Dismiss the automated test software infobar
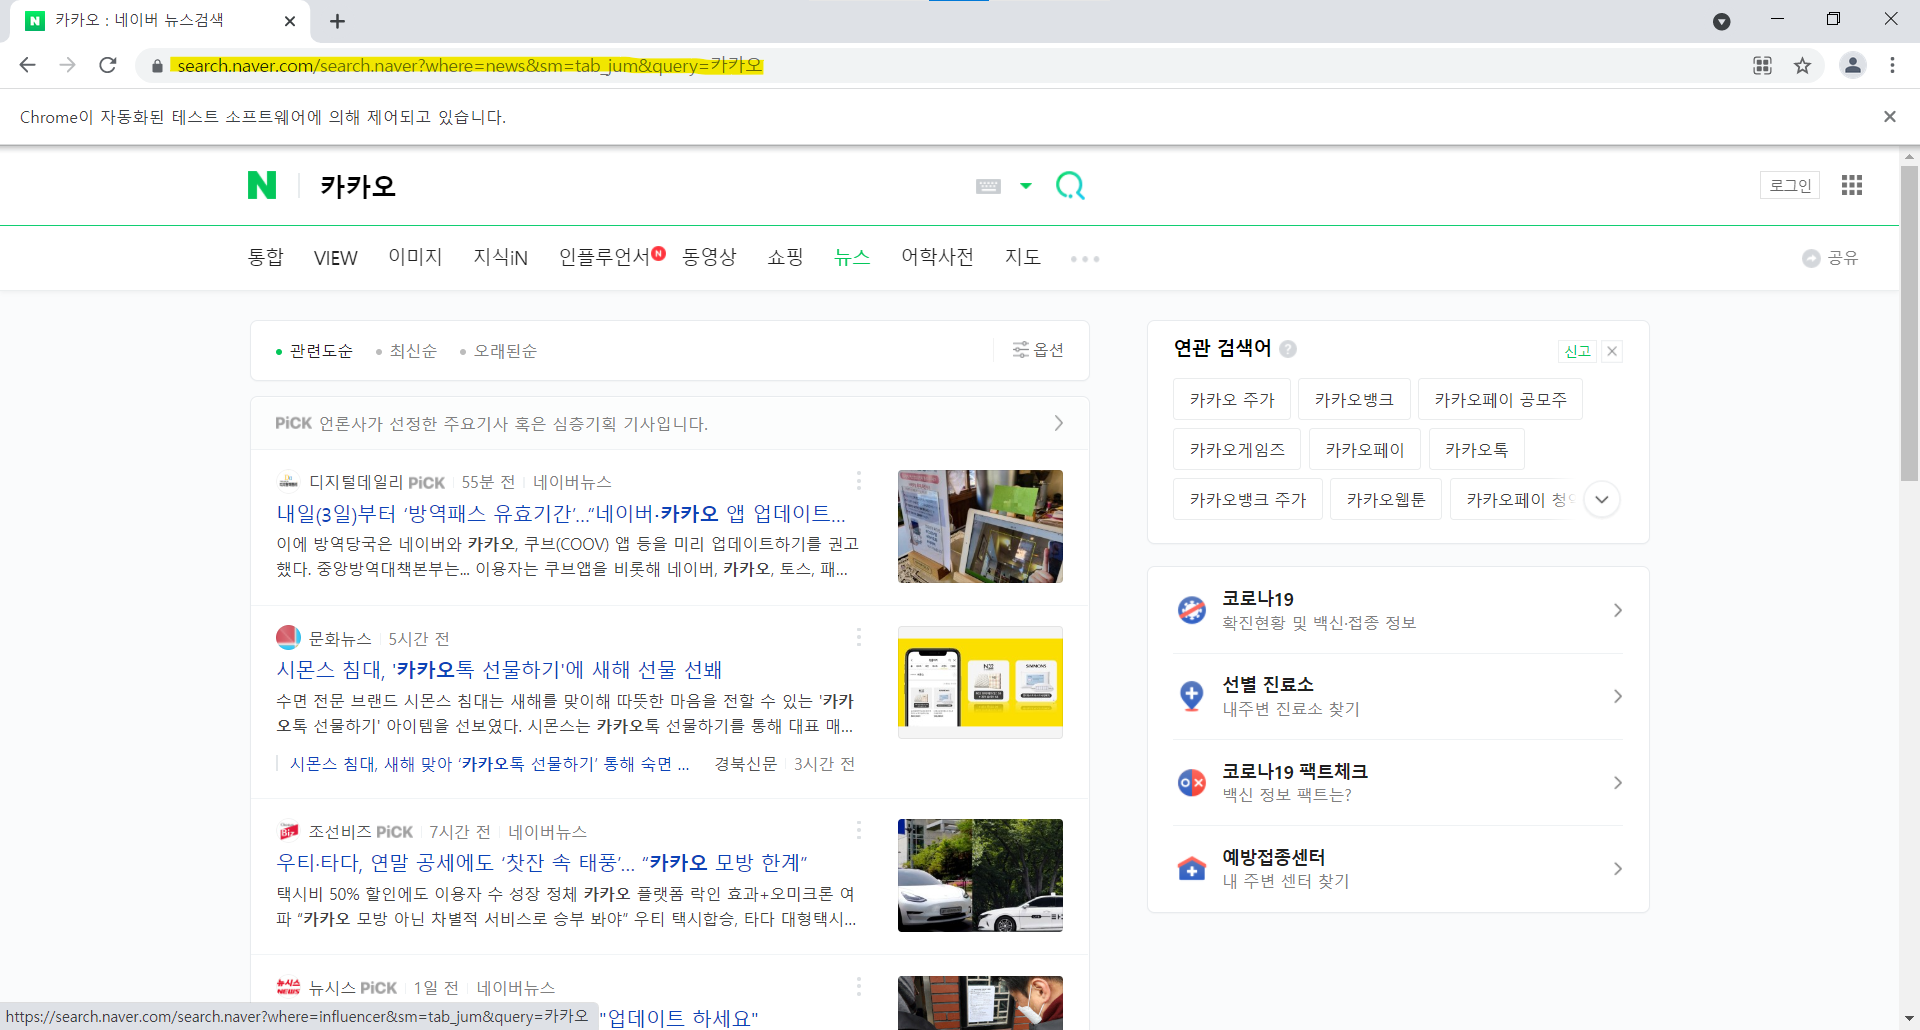This screenshot has height=1030, width=1920. point(1889,117)
